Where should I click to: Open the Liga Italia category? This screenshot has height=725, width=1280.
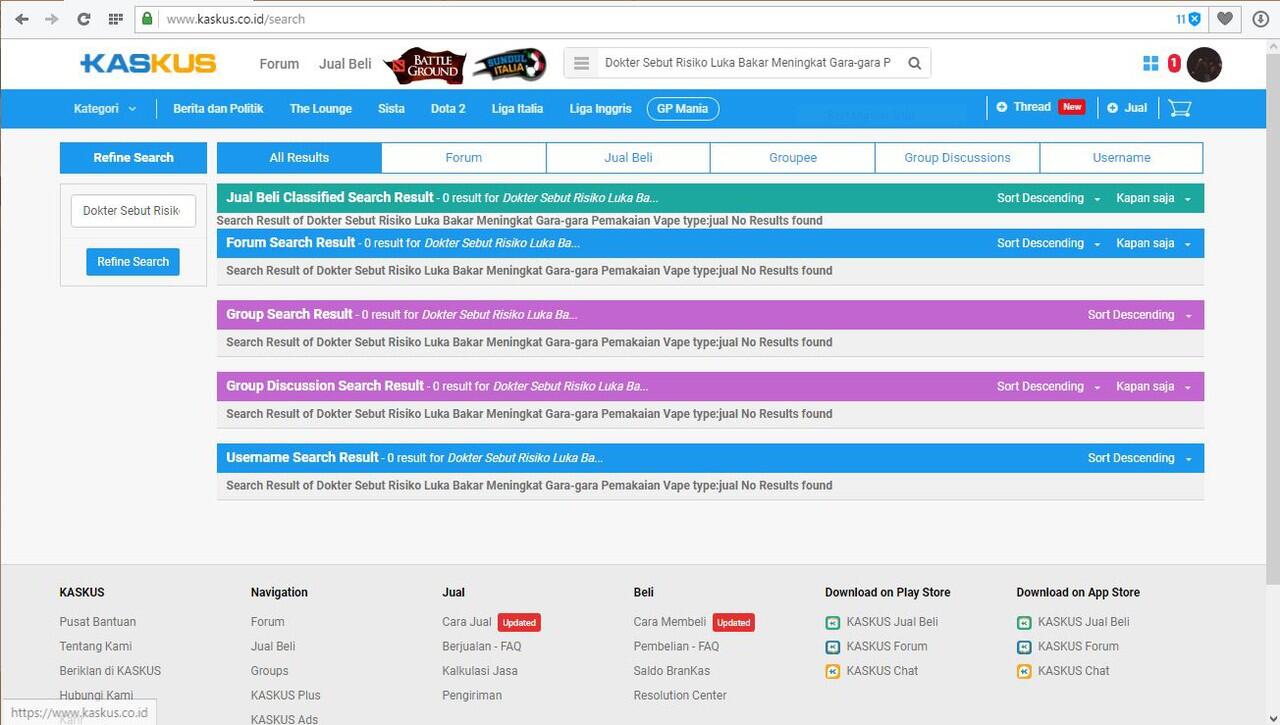coord(517,108)
